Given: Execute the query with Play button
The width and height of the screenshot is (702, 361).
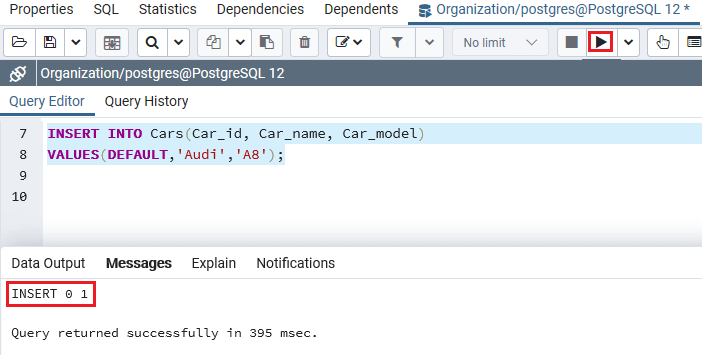Looking at the screenshot, I should pos(601,43).
